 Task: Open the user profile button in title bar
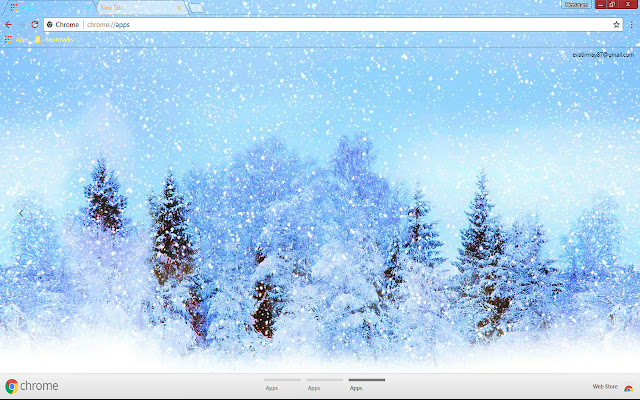576,4
